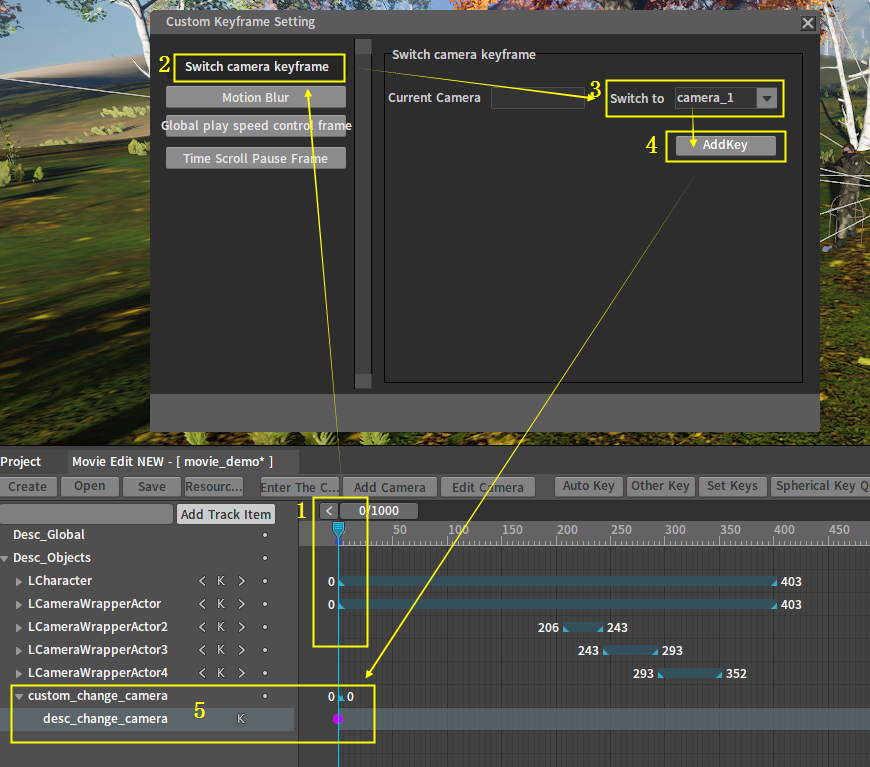The image size is (870, 767).
Task: Open the Switch to camera dropdown
Action: tap(766, 98)
